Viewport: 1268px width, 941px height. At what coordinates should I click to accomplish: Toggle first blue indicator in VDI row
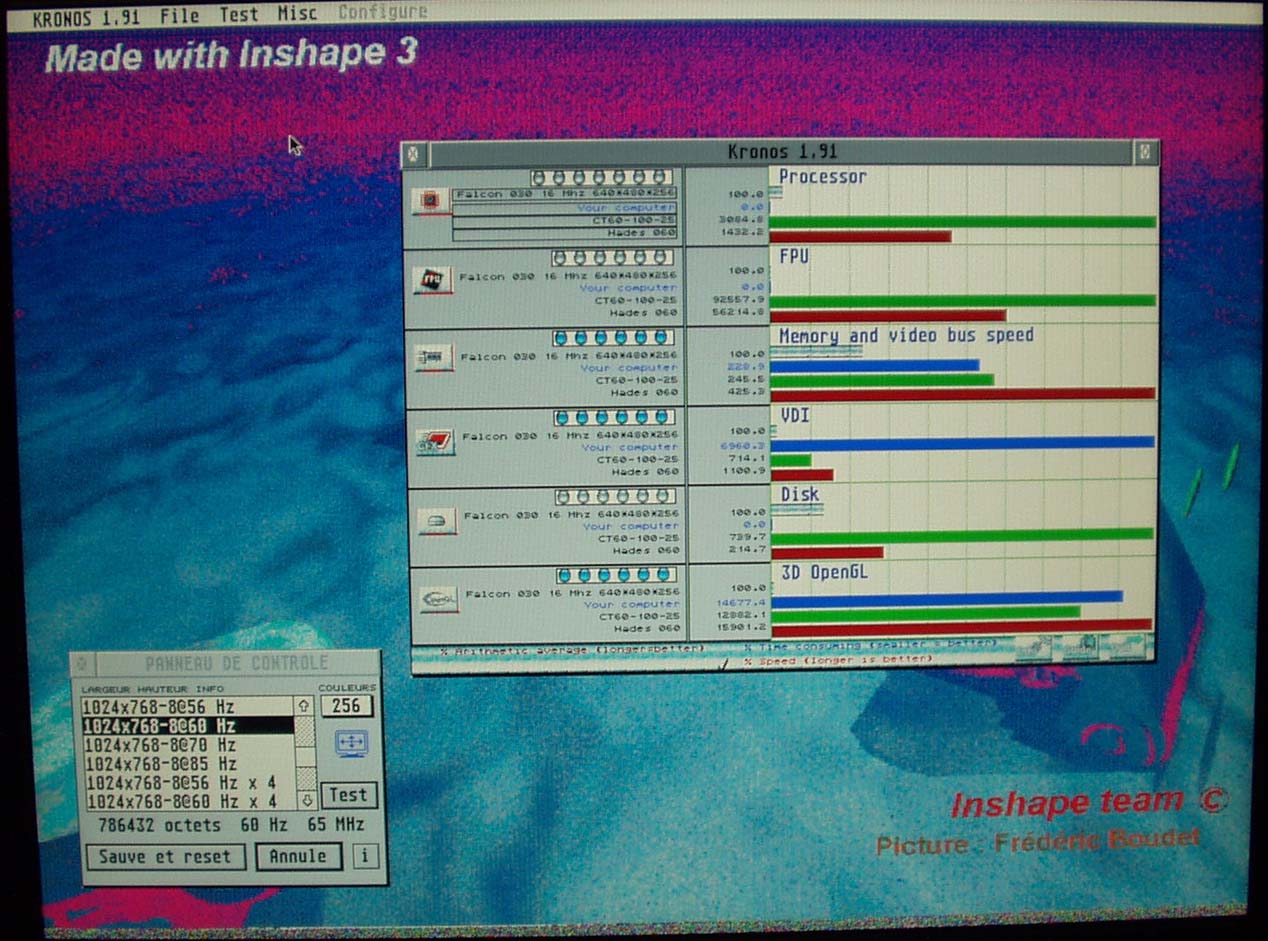pyautogui.click(x=563, y=416)
